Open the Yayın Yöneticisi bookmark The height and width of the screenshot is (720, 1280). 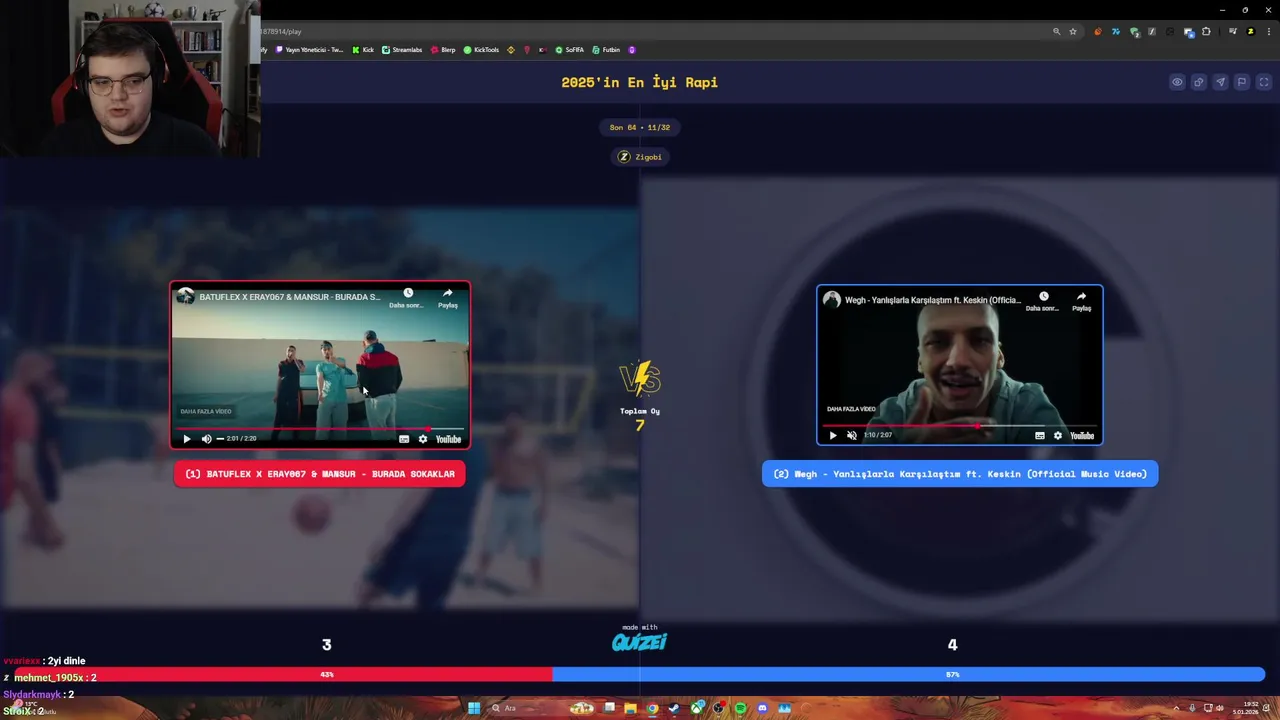[310, 50]
